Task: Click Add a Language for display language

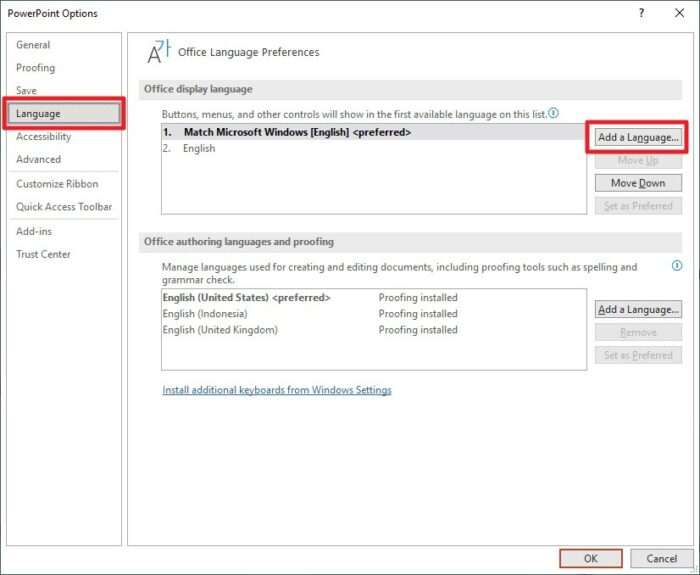Action: click(x=638, y=137)
